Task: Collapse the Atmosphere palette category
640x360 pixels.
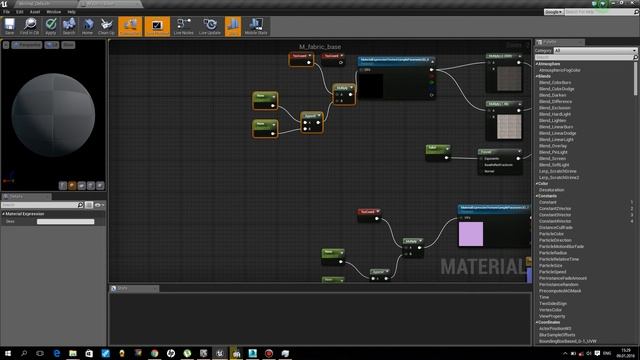Action: pyautogui.click(x=537, y=64)
